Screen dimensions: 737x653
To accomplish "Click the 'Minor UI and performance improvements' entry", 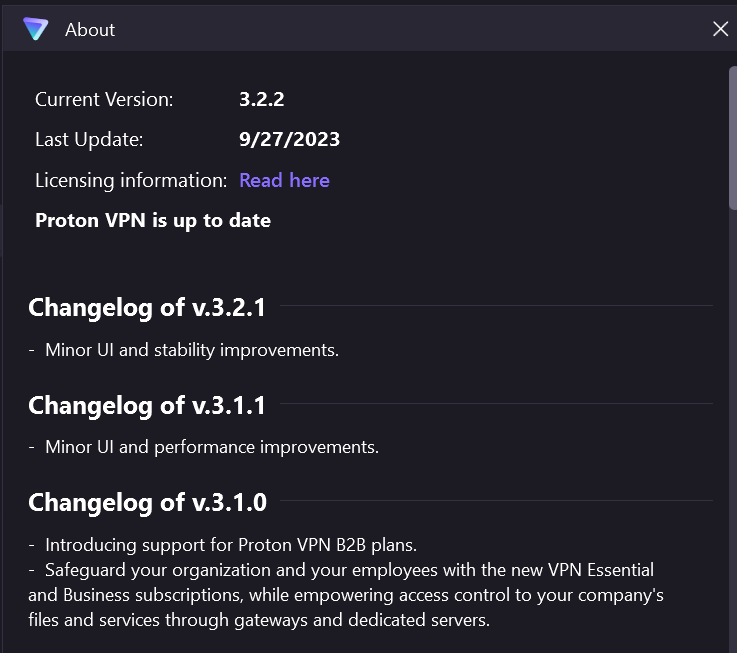I will pyautogui.click(x=211, y=447).
